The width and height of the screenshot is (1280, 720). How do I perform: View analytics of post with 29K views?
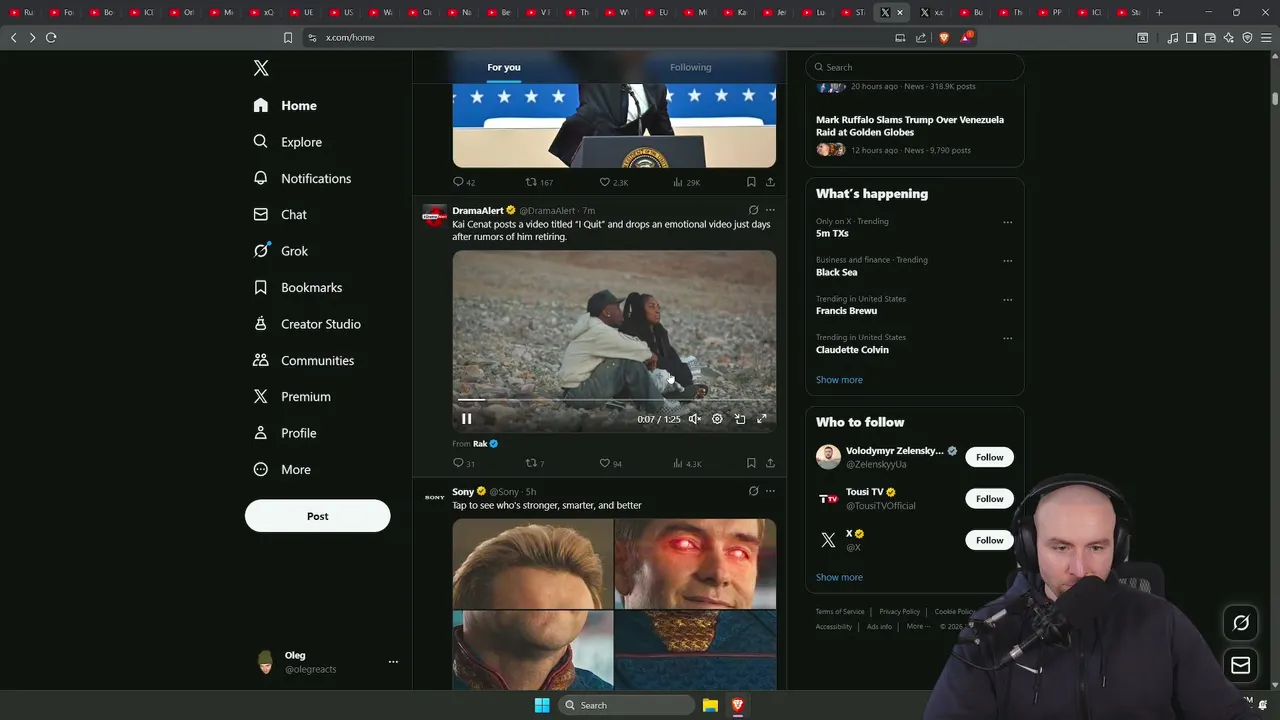[686, 182]
